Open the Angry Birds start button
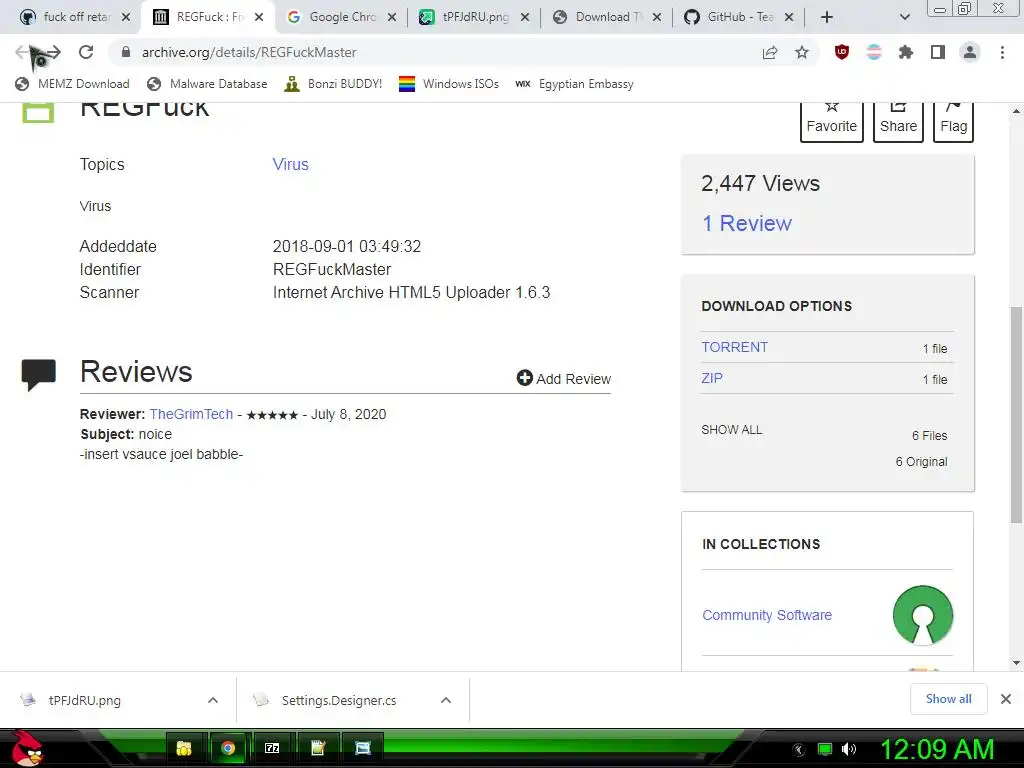 click(x=26, y=748)
